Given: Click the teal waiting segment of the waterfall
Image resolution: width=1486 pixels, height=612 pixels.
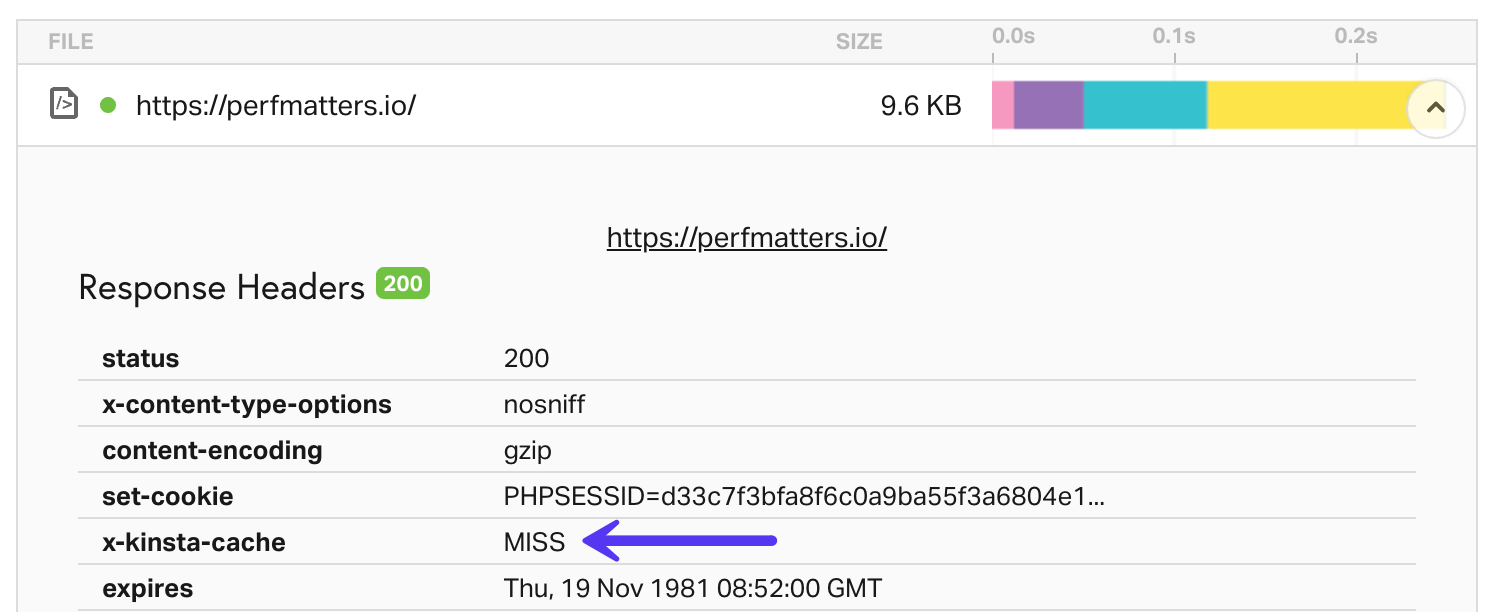Looking at the screenshot, I should pyautogui.click(x=1143, y=104).
